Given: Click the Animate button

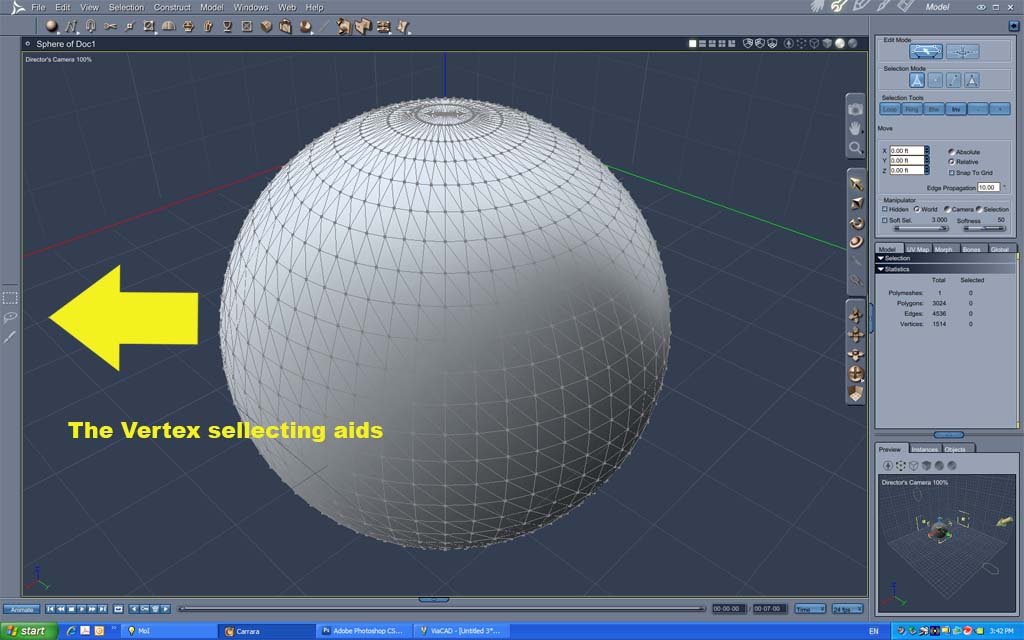Looking at the screenshot, I should (x=22, y=609).
